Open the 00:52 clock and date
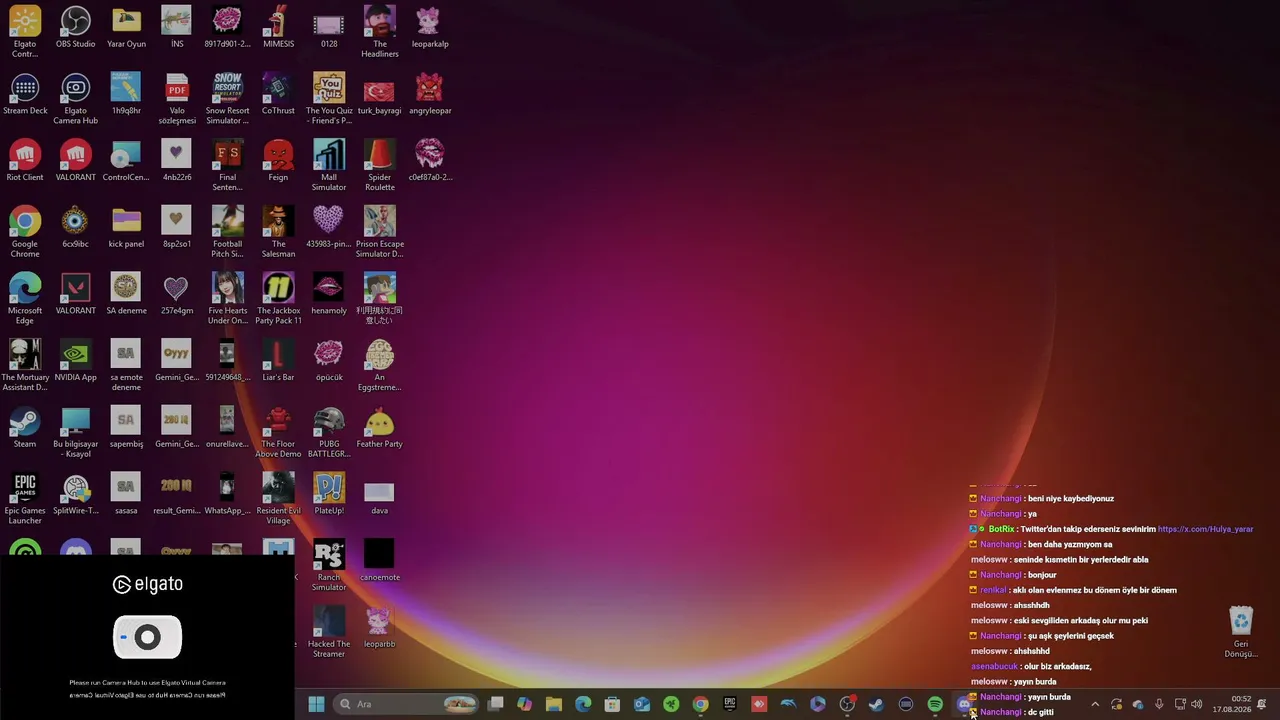The height and width of the screenshot is (720, 1280). 1232,704
